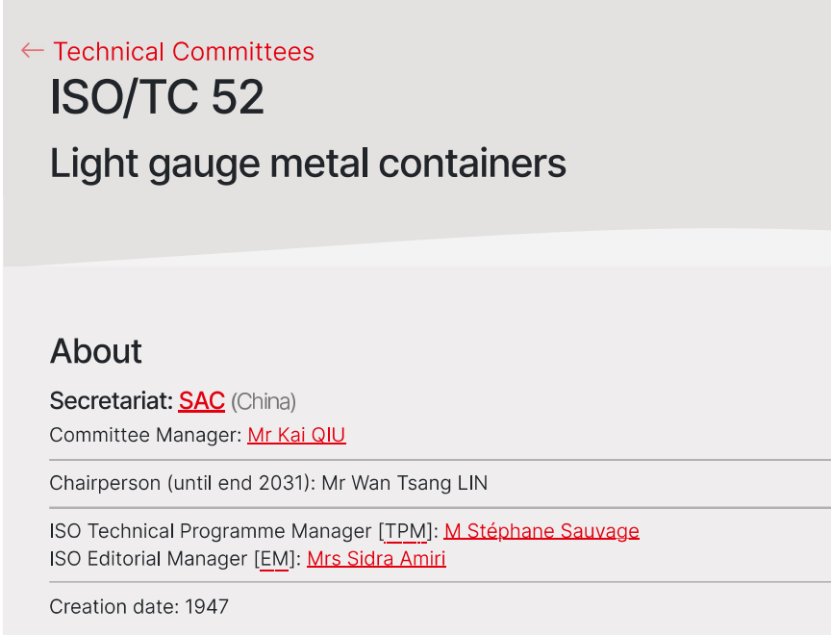Image resolution: width=831 pixels, height=635 pixels.
Task: Go back to Technical Committees
Action: click(183, 52)
